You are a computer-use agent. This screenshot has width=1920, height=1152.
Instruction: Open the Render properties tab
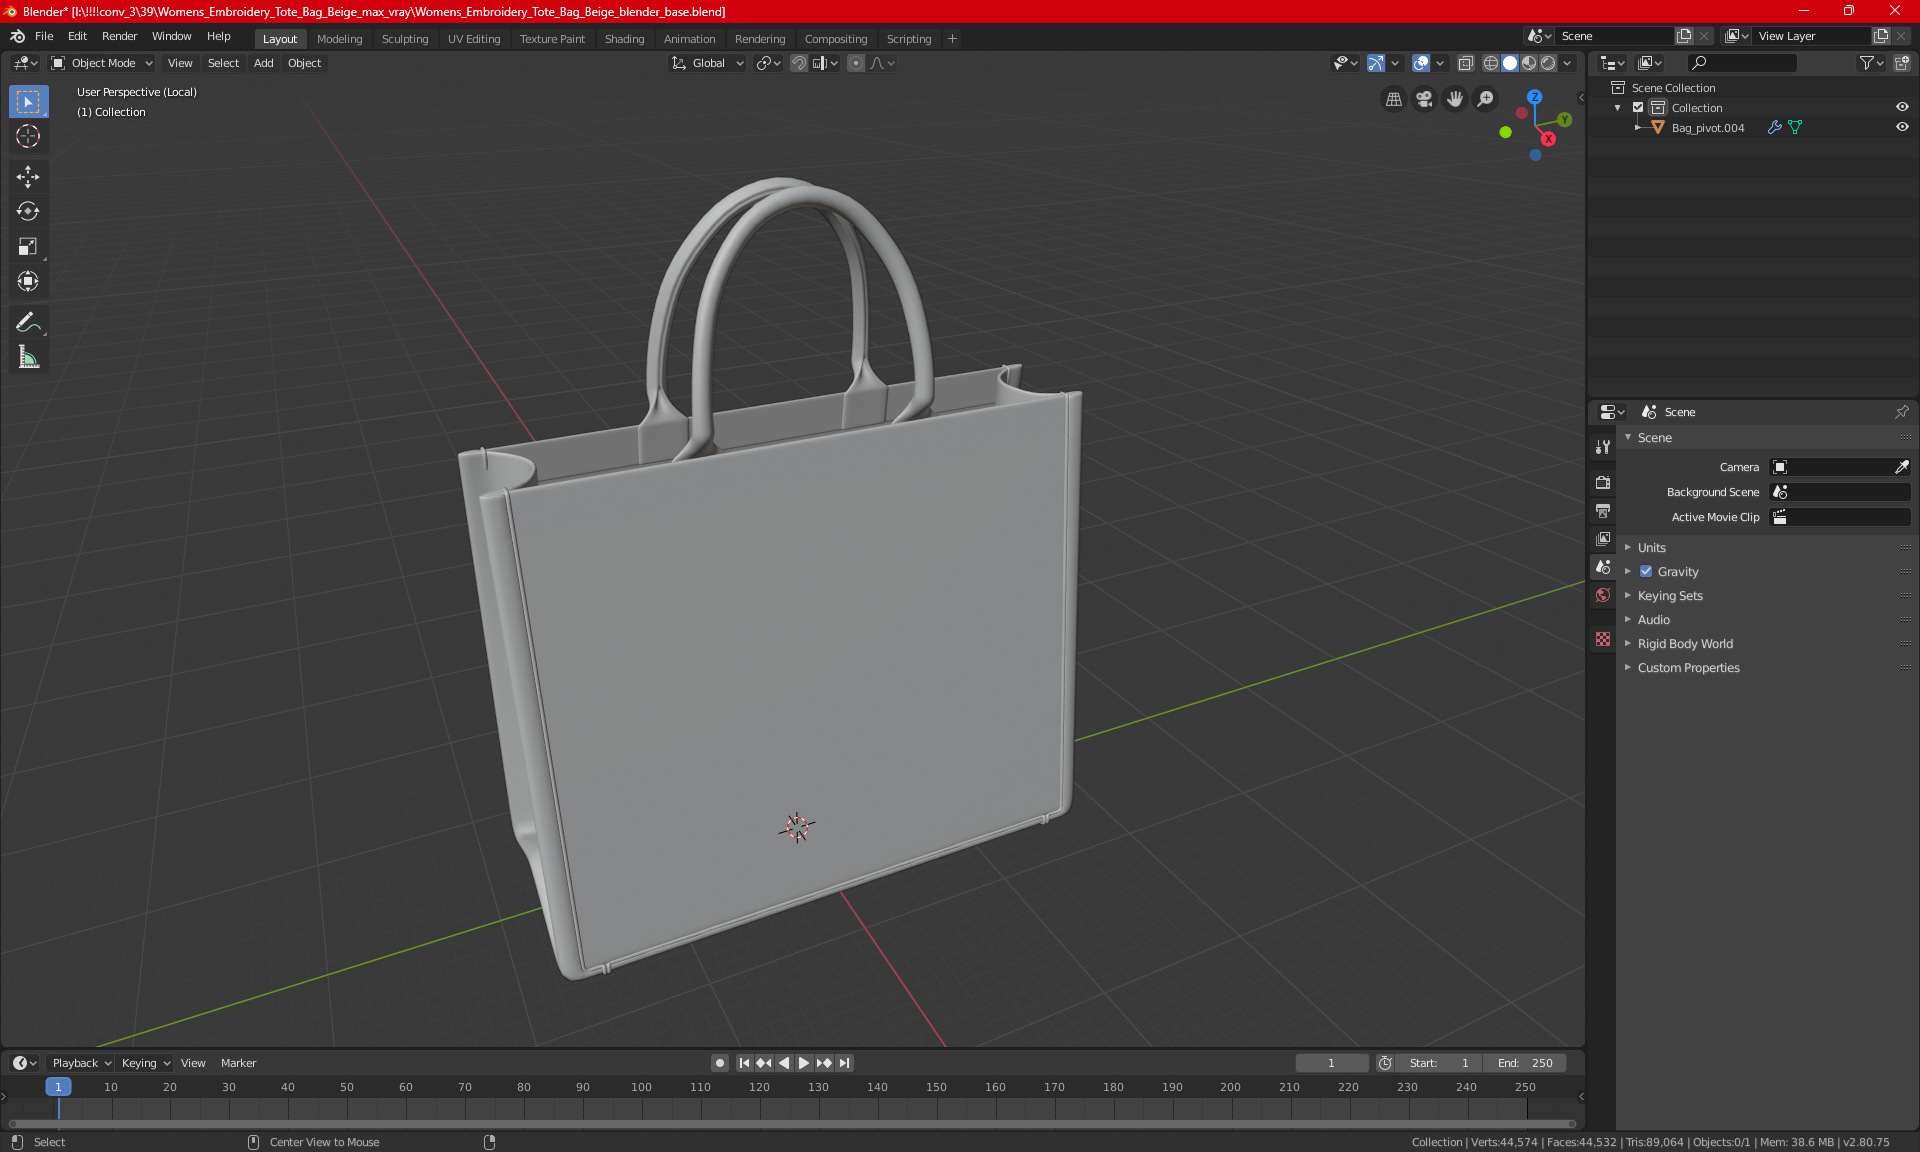(1603, 482)
